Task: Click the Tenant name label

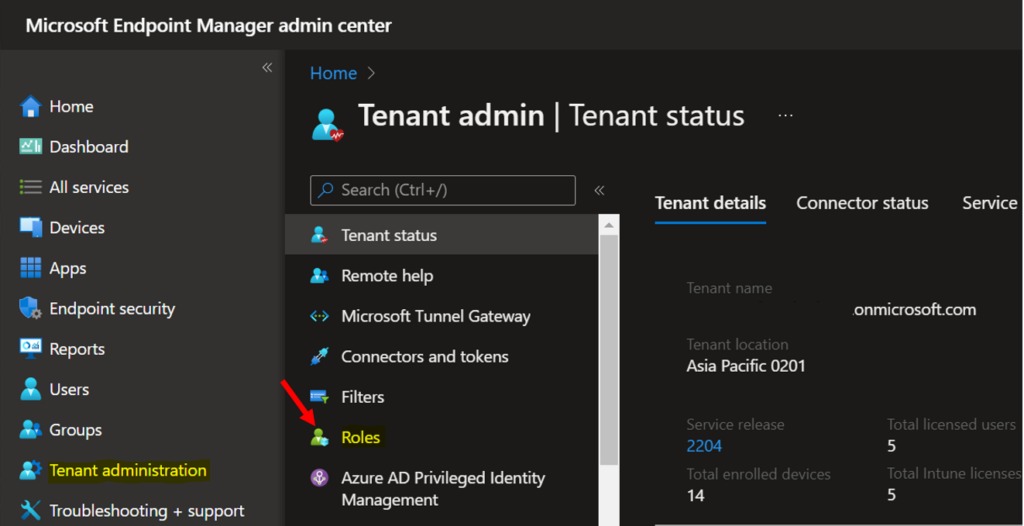Action: click(x=729, y=288)
